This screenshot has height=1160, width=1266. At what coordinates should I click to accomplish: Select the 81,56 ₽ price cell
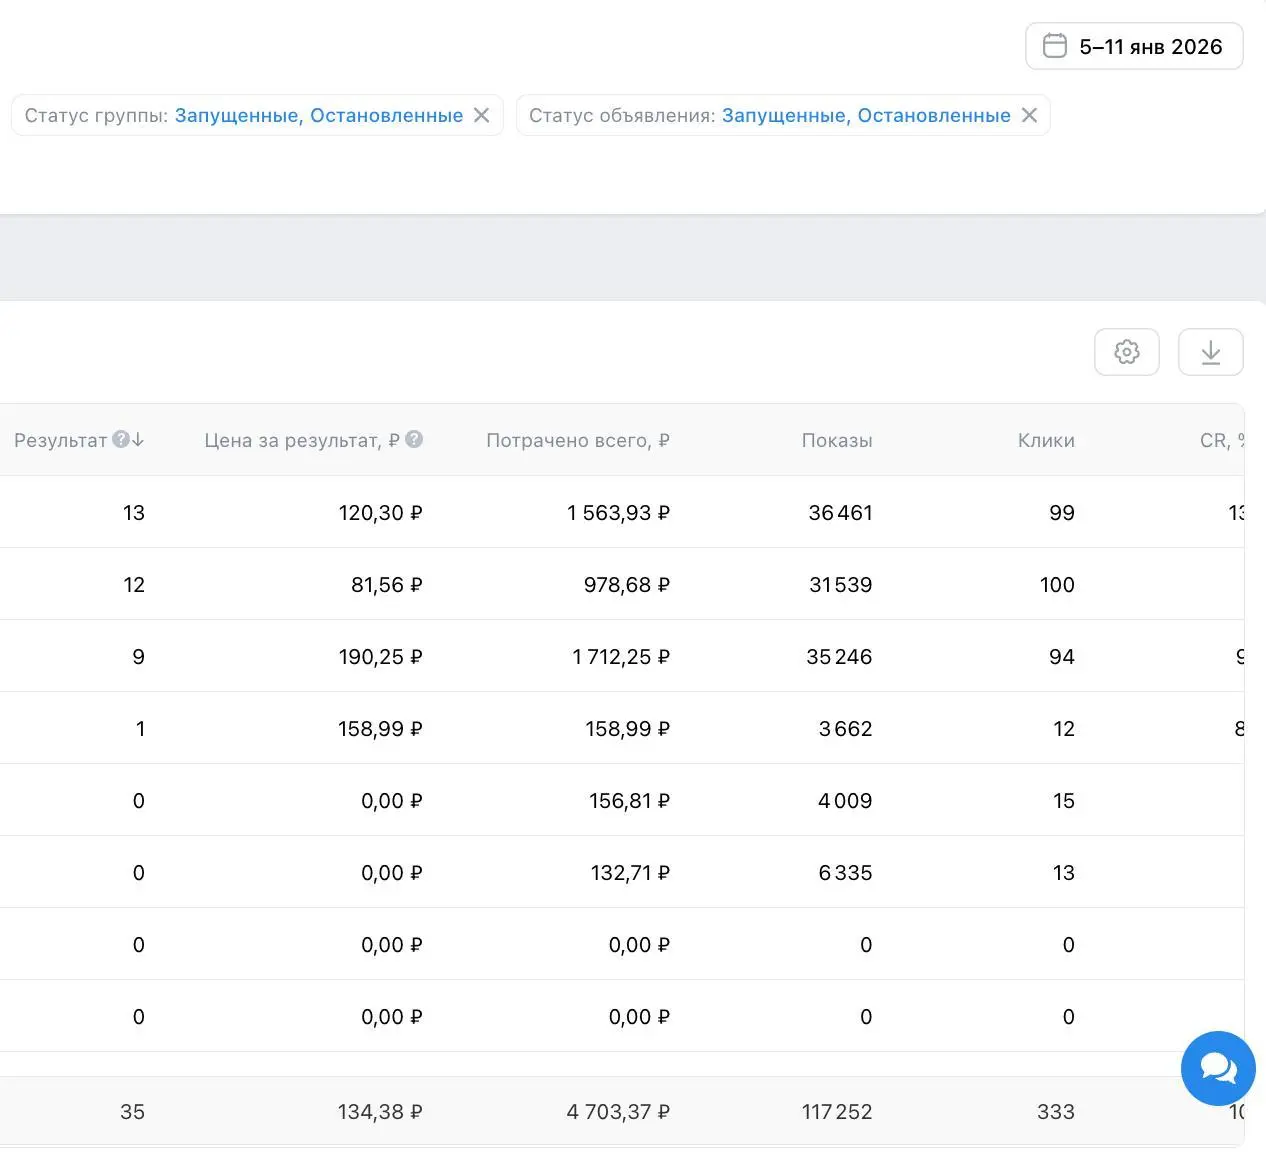(386, 585)
